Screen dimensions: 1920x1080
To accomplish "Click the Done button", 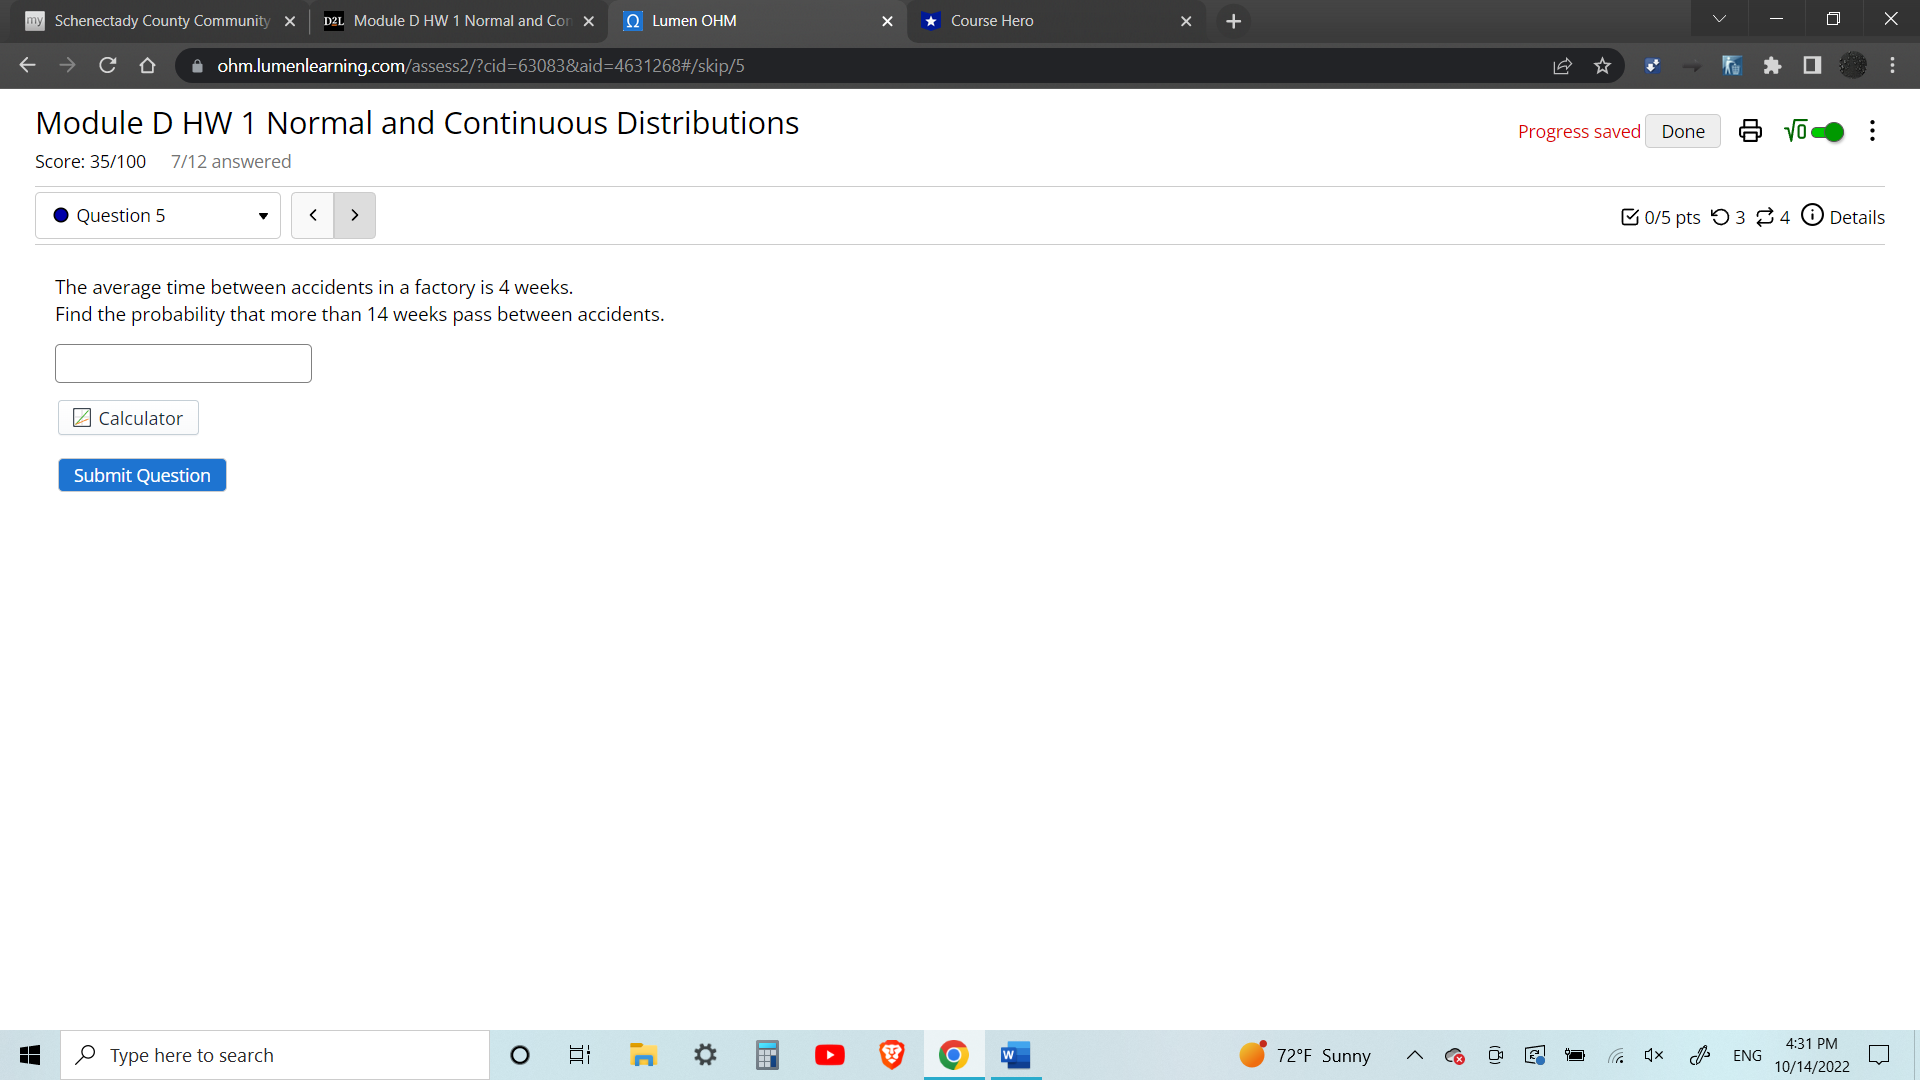I will (x=1682, y=132).
